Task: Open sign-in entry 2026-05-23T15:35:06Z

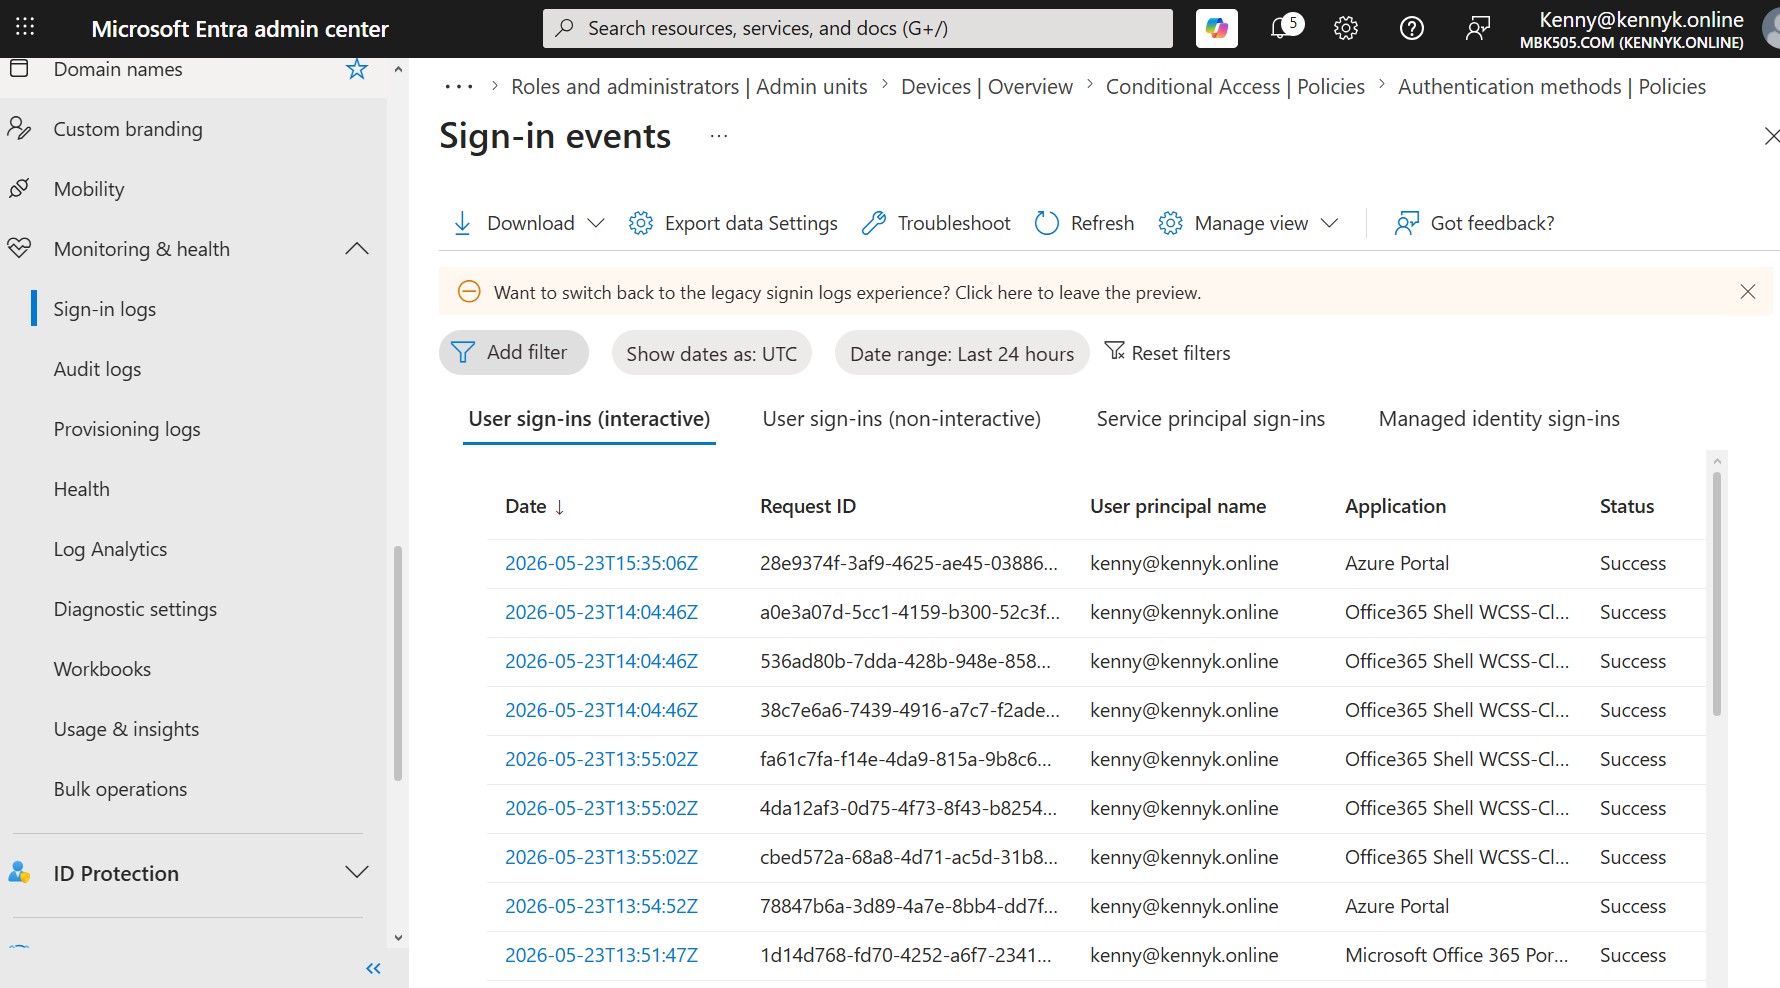Action: 601,563
